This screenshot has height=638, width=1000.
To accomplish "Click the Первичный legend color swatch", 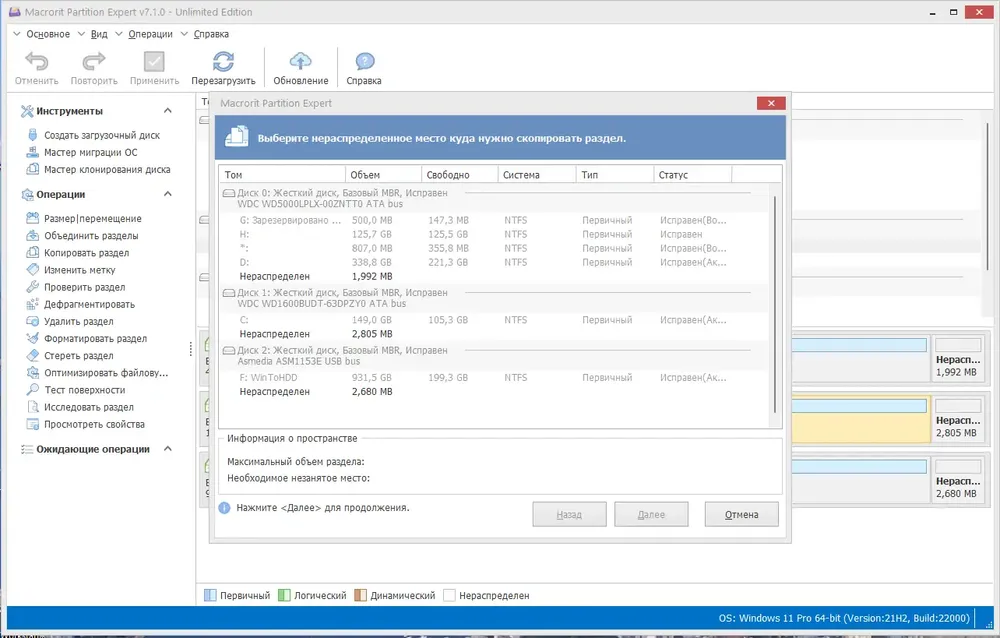I will 210,595.
